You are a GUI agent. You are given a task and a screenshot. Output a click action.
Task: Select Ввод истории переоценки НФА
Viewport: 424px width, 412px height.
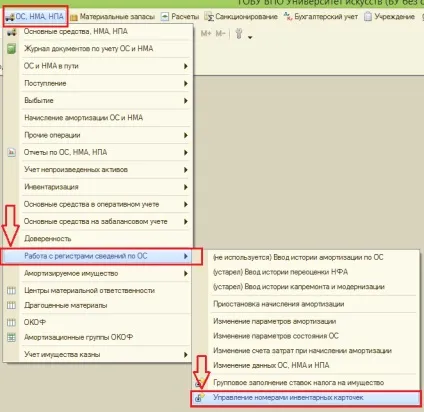[x=280, y=272]
